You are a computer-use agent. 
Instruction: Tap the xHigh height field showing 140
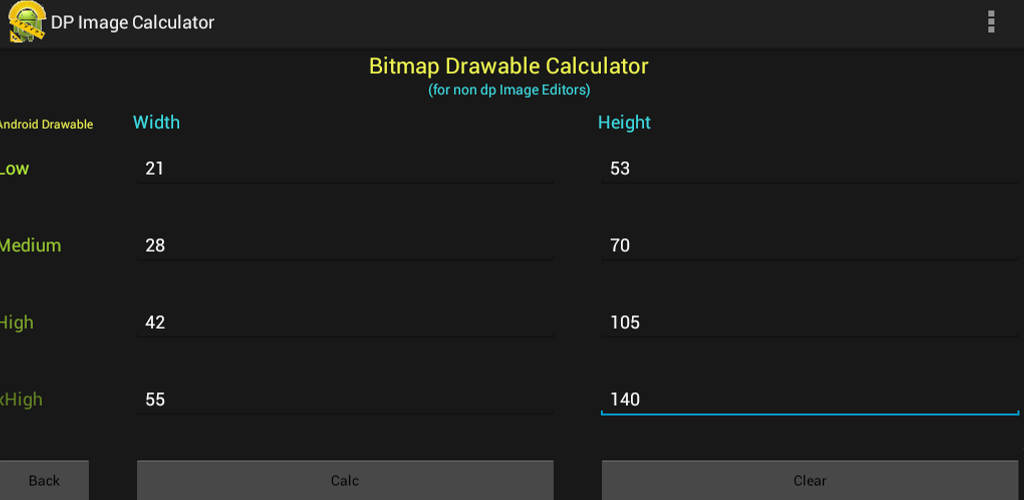[x=809, y=400]
